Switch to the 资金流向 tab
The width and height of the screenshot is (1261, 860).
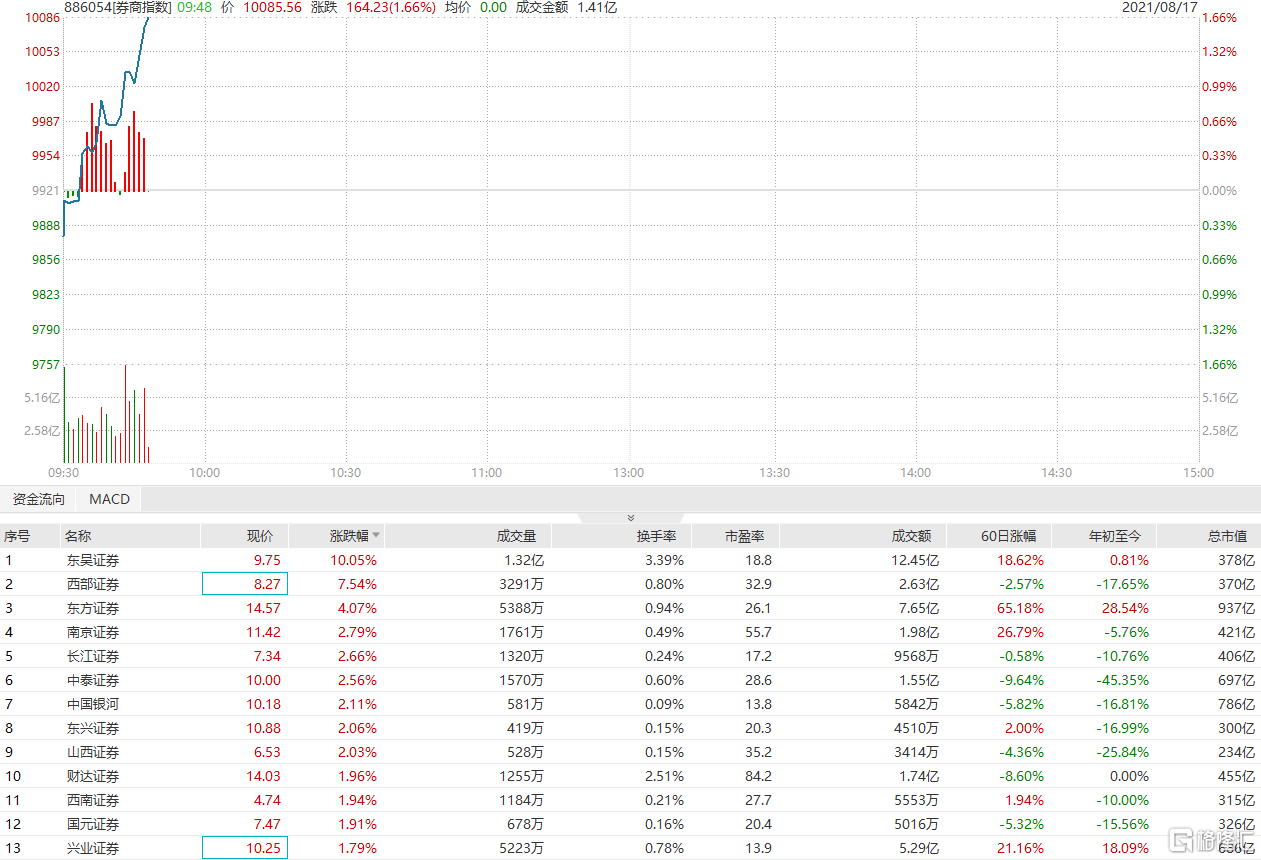click(39, 499)
